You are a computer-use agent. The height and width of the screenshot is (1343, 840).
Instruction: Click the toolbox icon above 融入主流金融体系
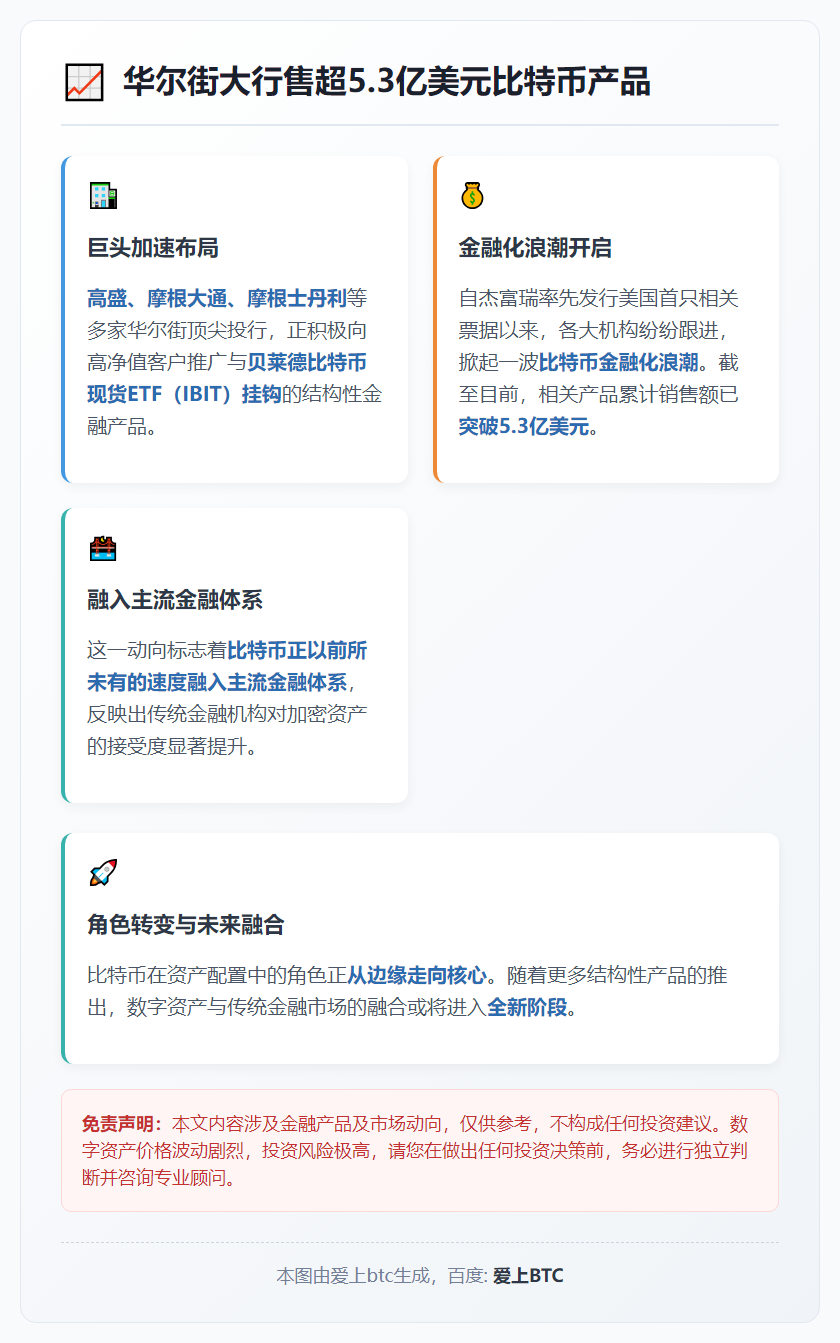[102, 548]
